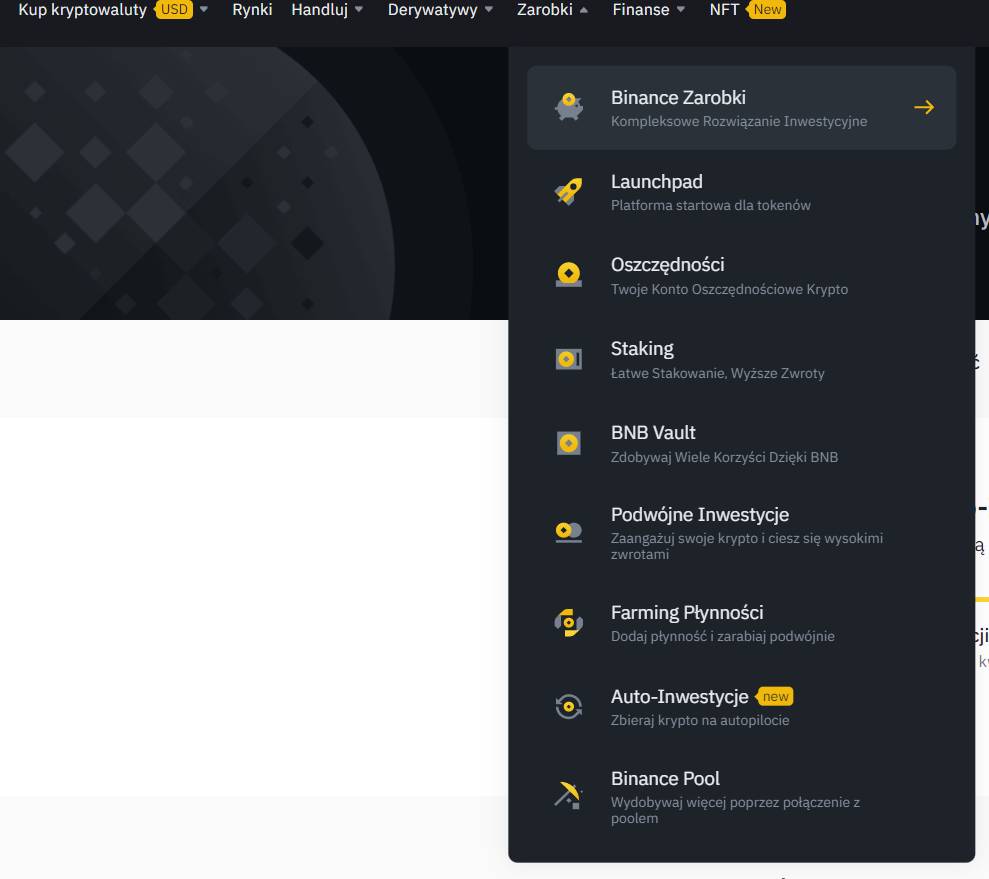The image size is (989, 879).
Task: Click the Auto-Inwestycje circular arrows icon
Action: (569, 707)
